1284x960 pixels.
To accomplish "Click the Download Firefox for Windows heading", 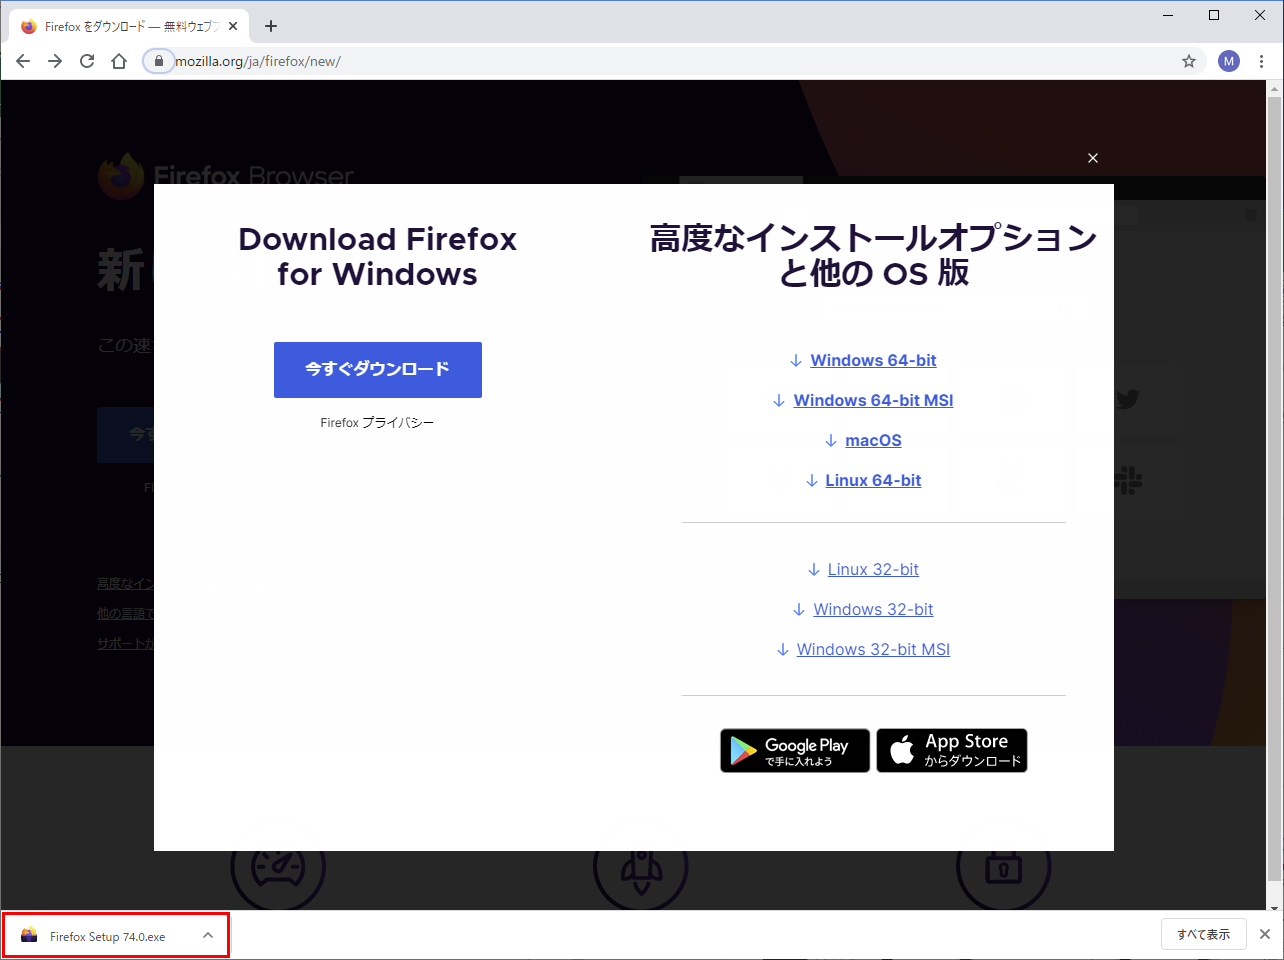I will point(378,256).
